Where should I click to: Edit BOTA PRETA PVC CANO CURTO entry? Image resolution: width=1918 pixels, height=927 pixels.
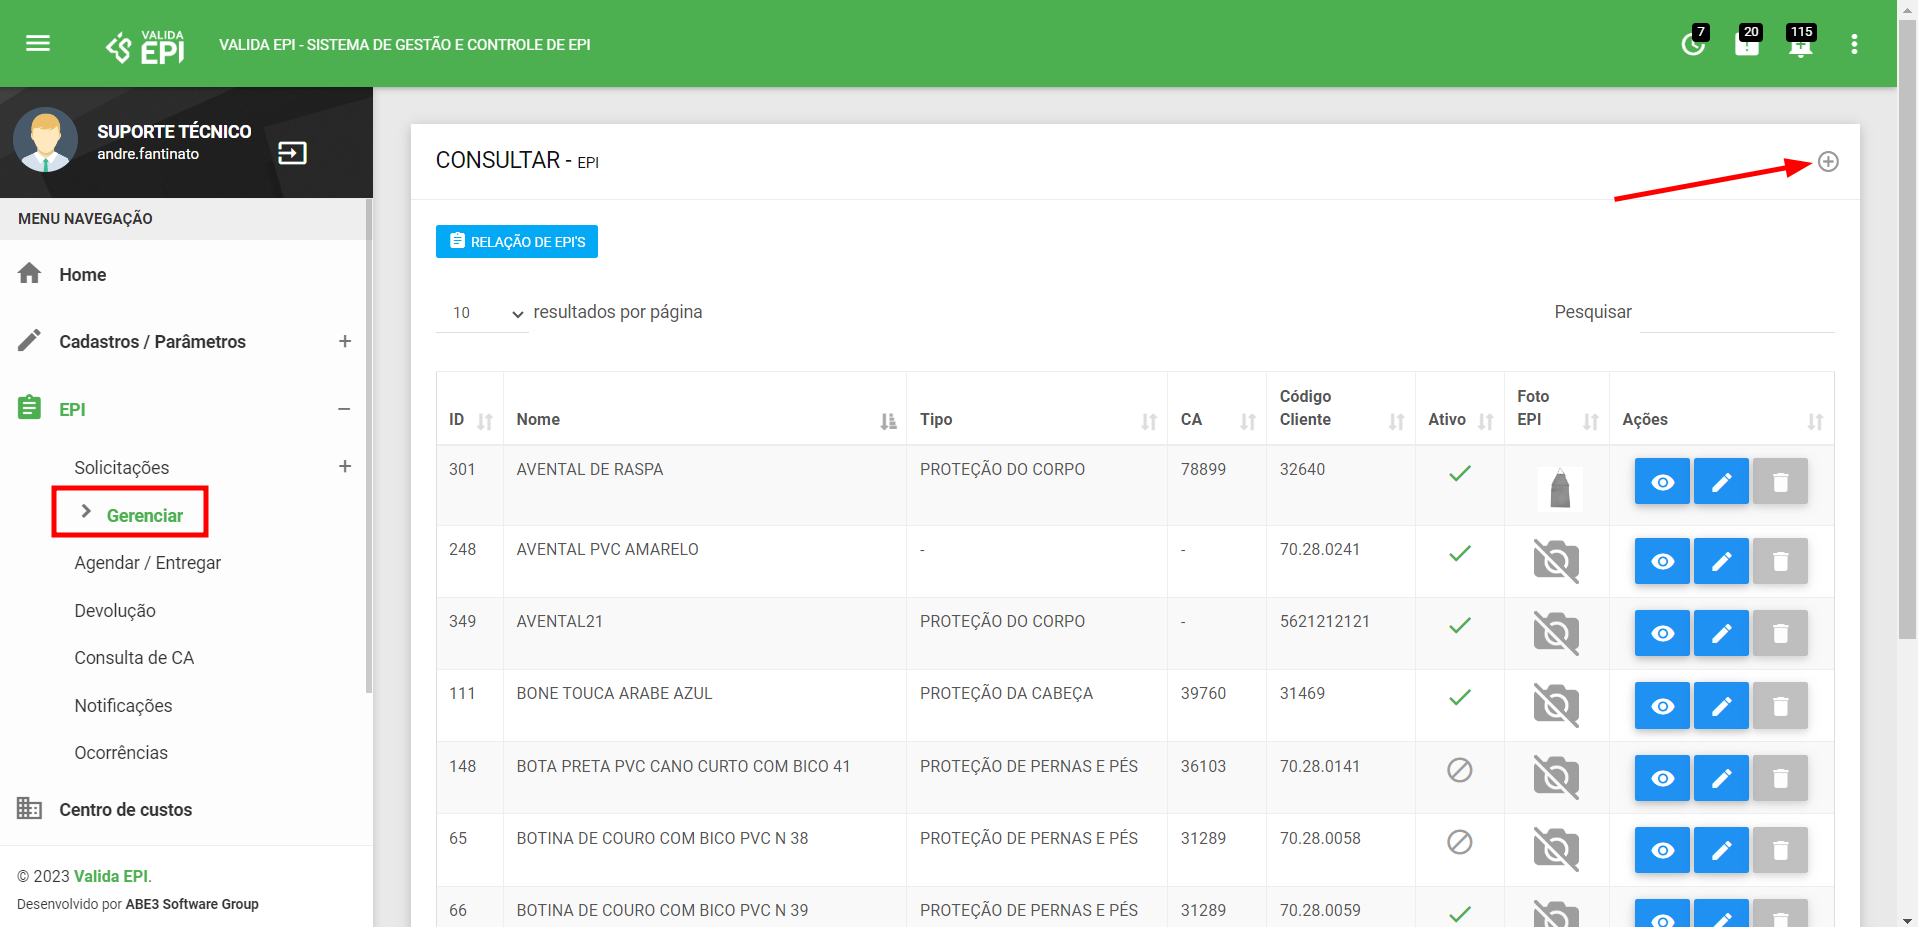click(x=1721, y=778)
